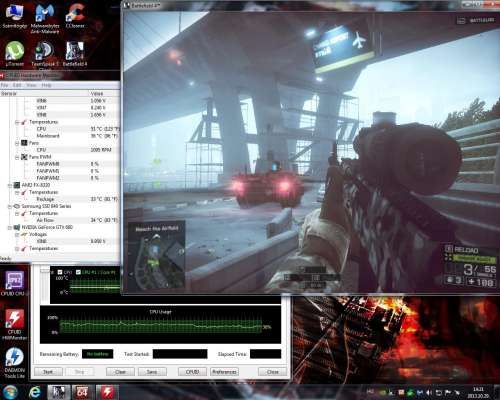The height and width of the screenshot is (400, 500).
Task: Collapse the AMD FX-8320 tree node
Action: point(10,185)
